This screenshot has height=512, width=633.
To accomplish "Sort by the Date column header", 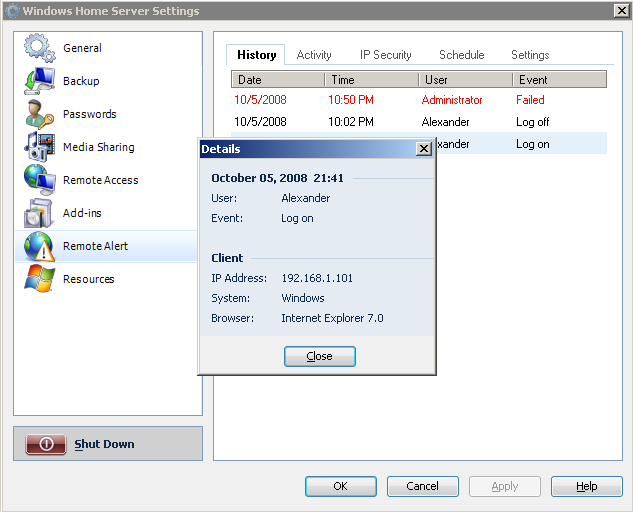I will (278, 80).
